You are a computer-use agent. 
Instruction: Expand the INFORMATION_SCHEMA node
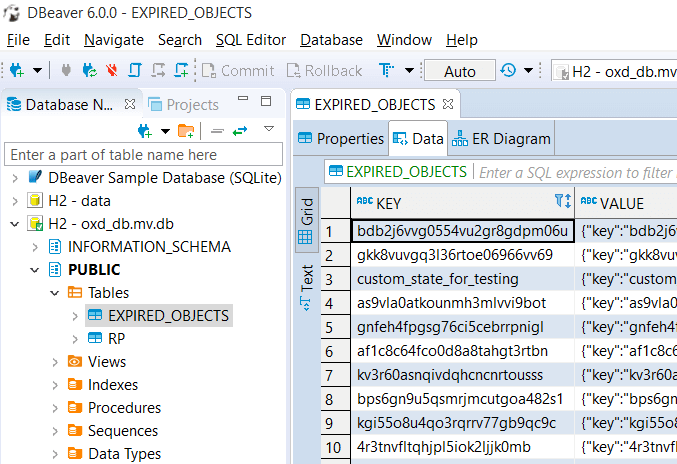35,247
